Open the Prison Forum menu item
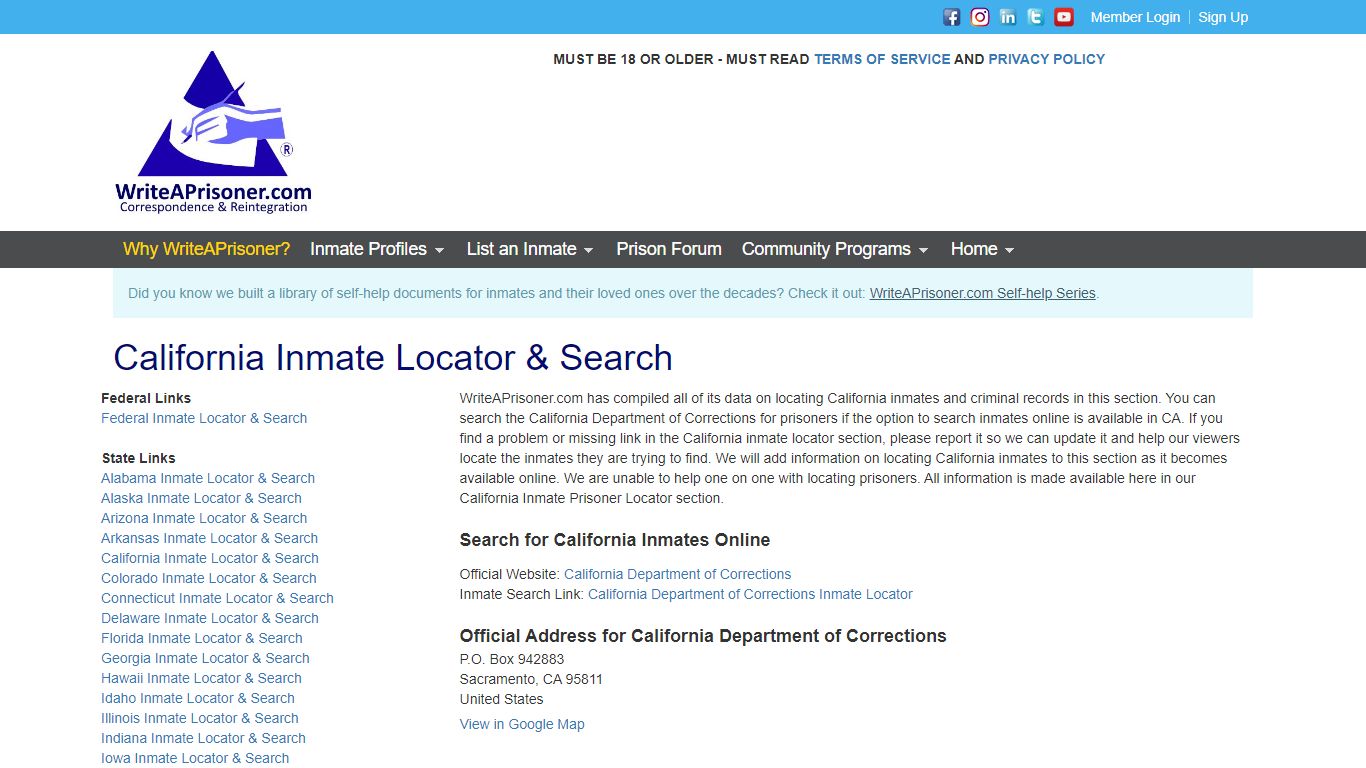1366x768 pixels. (669, 249)
